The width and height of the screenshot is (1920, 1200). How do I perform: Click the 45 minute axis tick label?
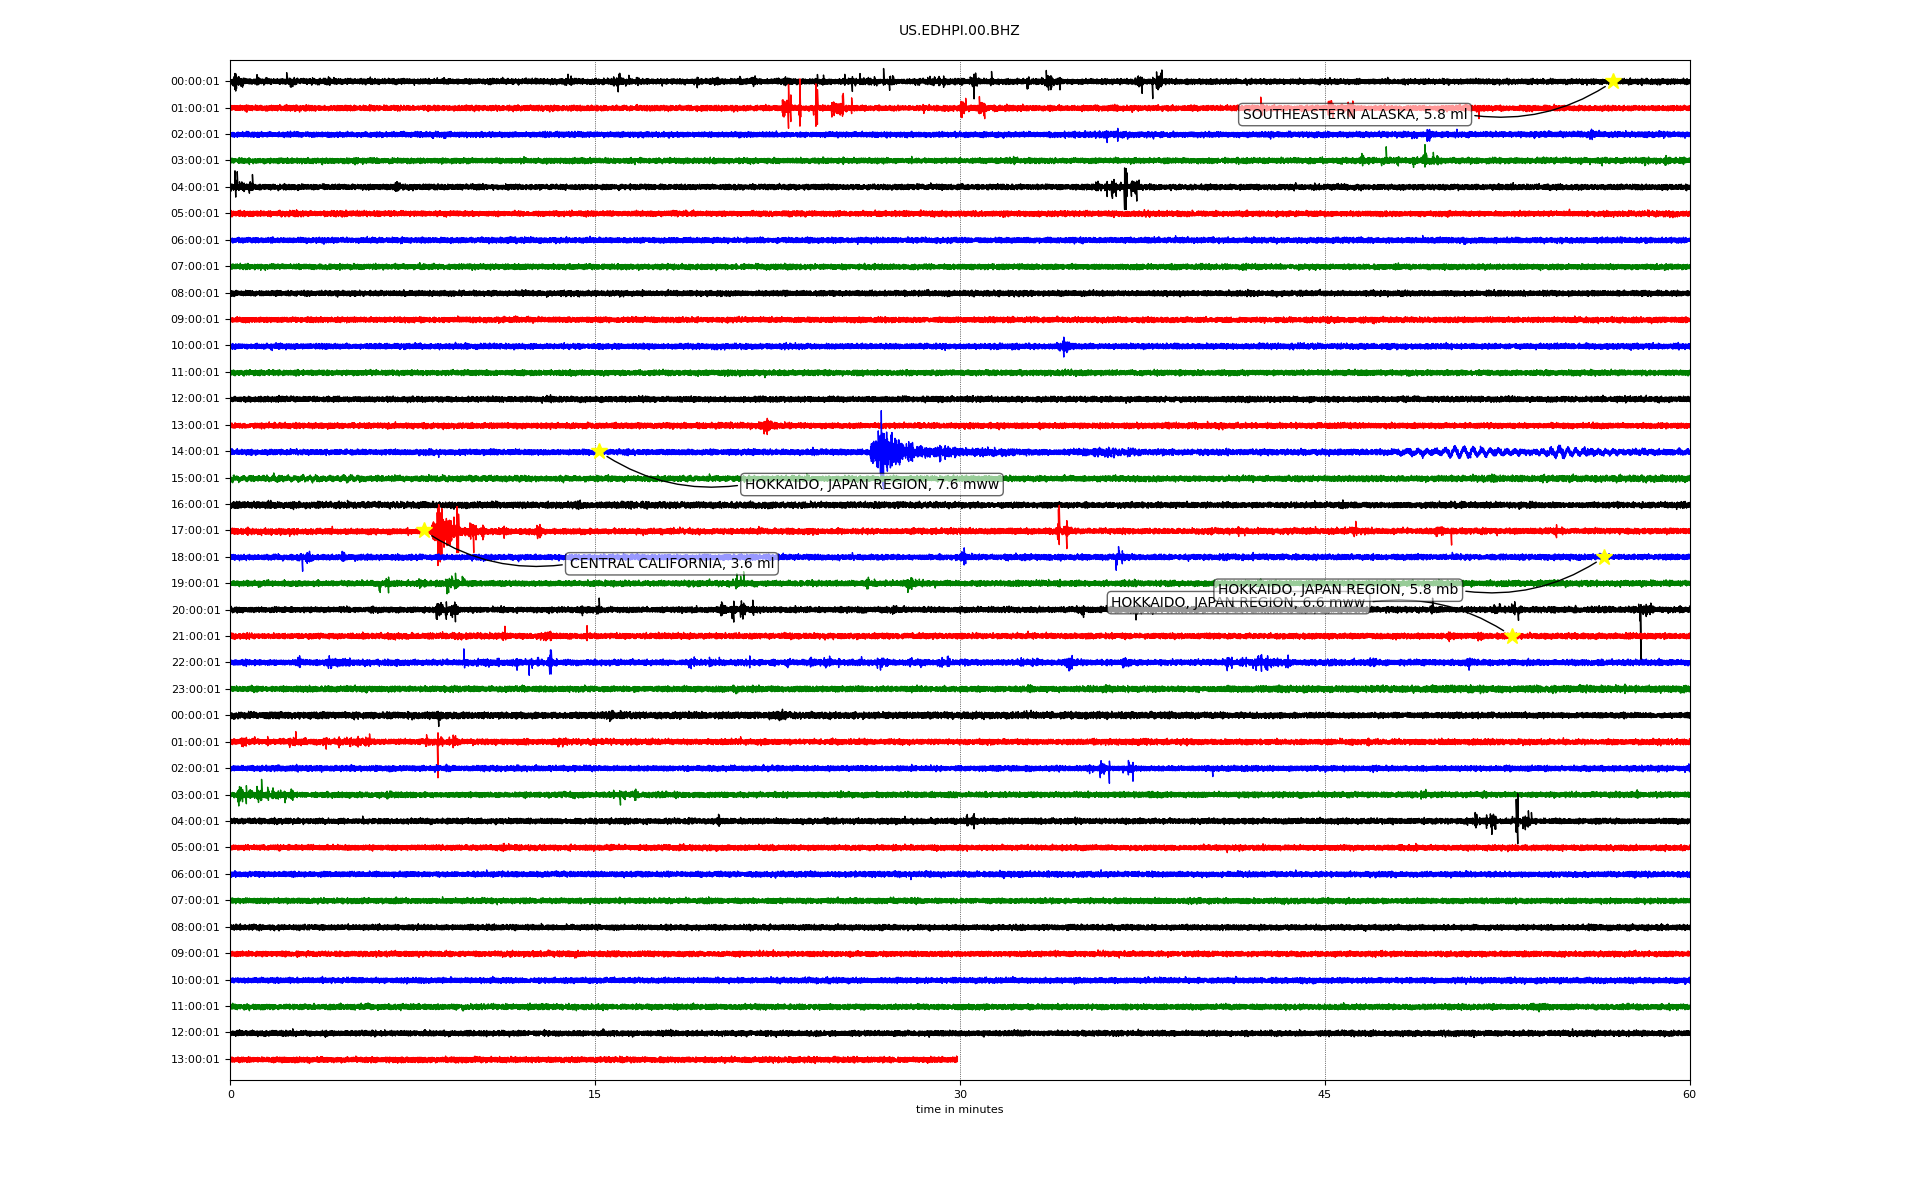coord(1324,1094)
